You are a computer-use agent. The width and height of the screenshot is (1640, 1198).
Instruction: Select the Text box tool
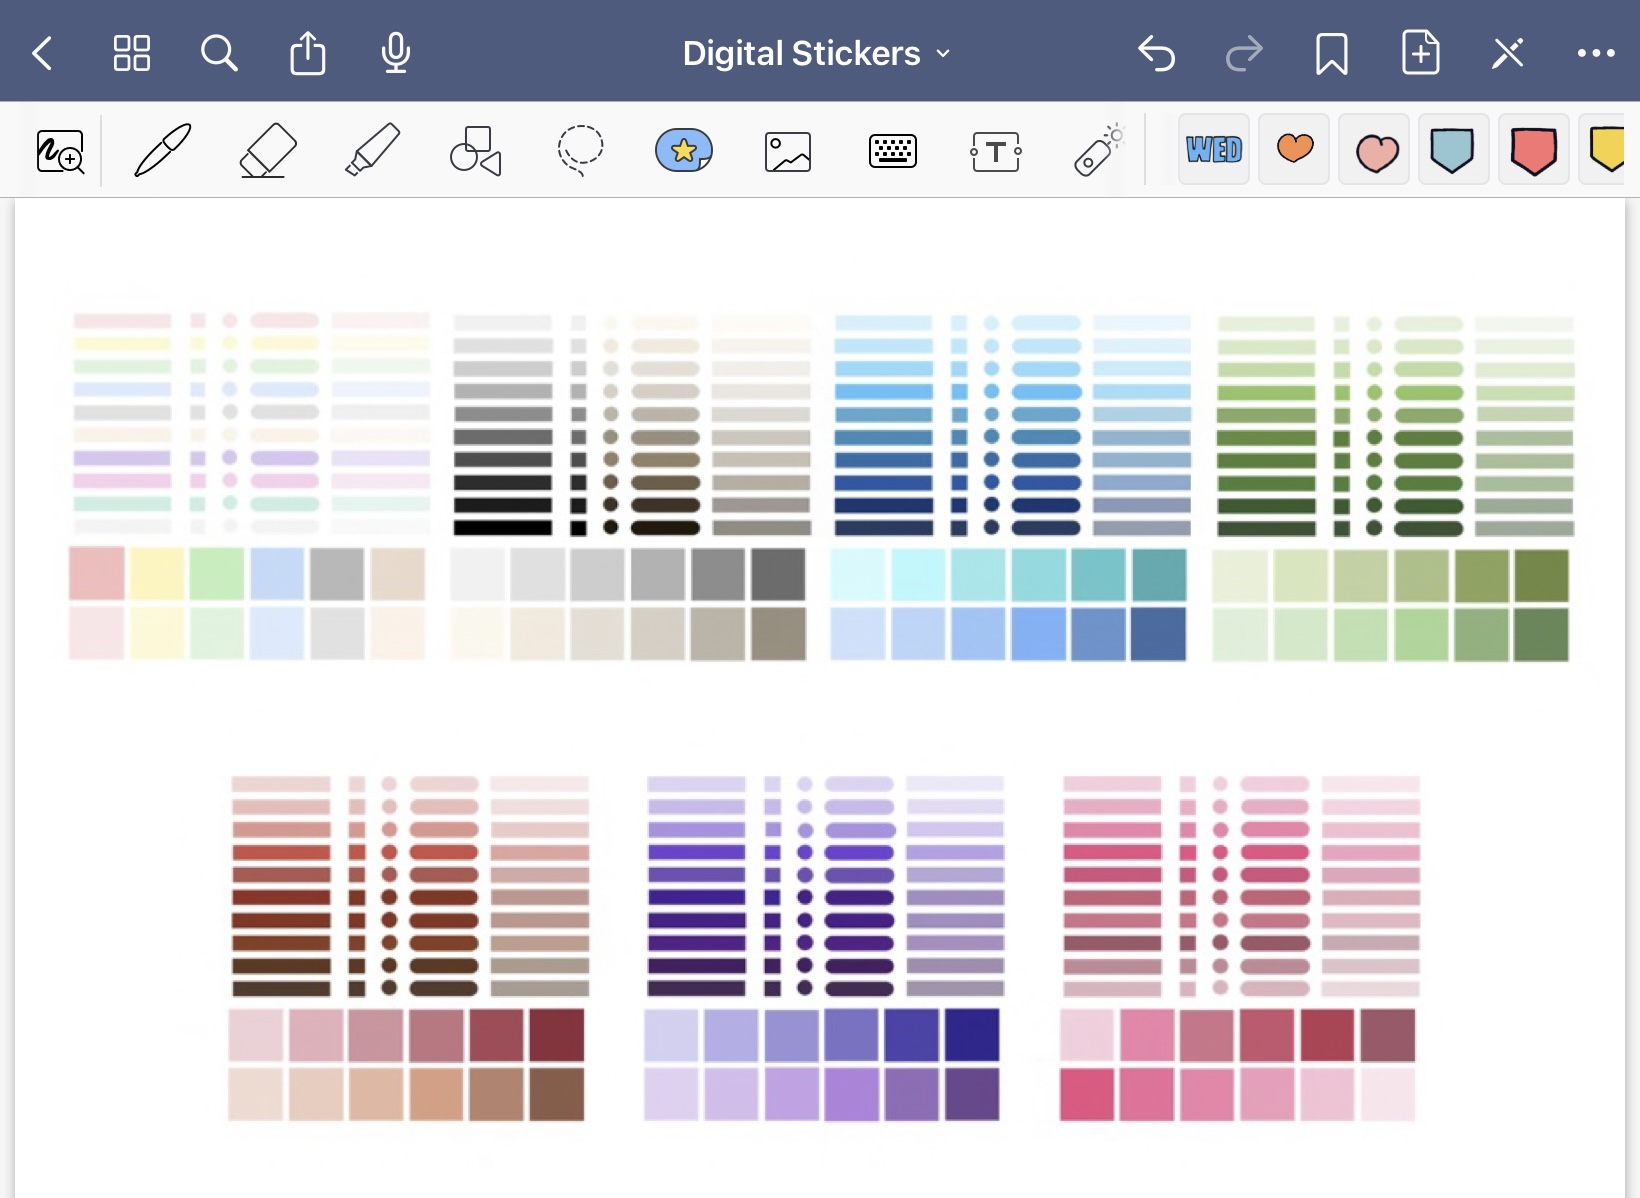point(996,152)
